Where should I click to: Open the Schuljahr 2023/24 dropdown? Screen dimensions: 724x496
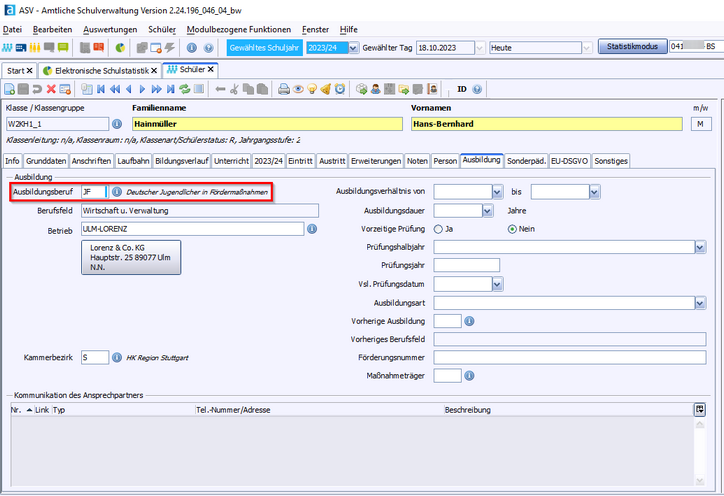pyautogui.click(x=353, y=48)
